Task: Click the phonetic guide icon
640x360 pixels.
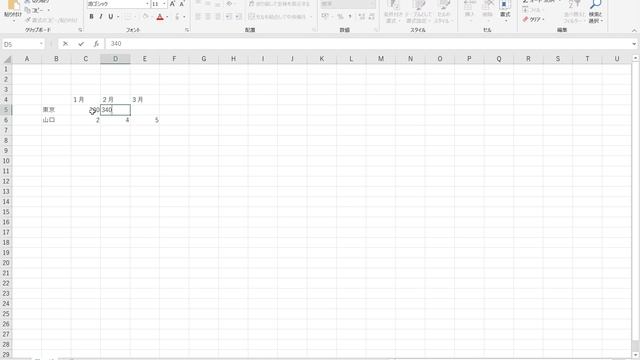Action: click(177, 17)
